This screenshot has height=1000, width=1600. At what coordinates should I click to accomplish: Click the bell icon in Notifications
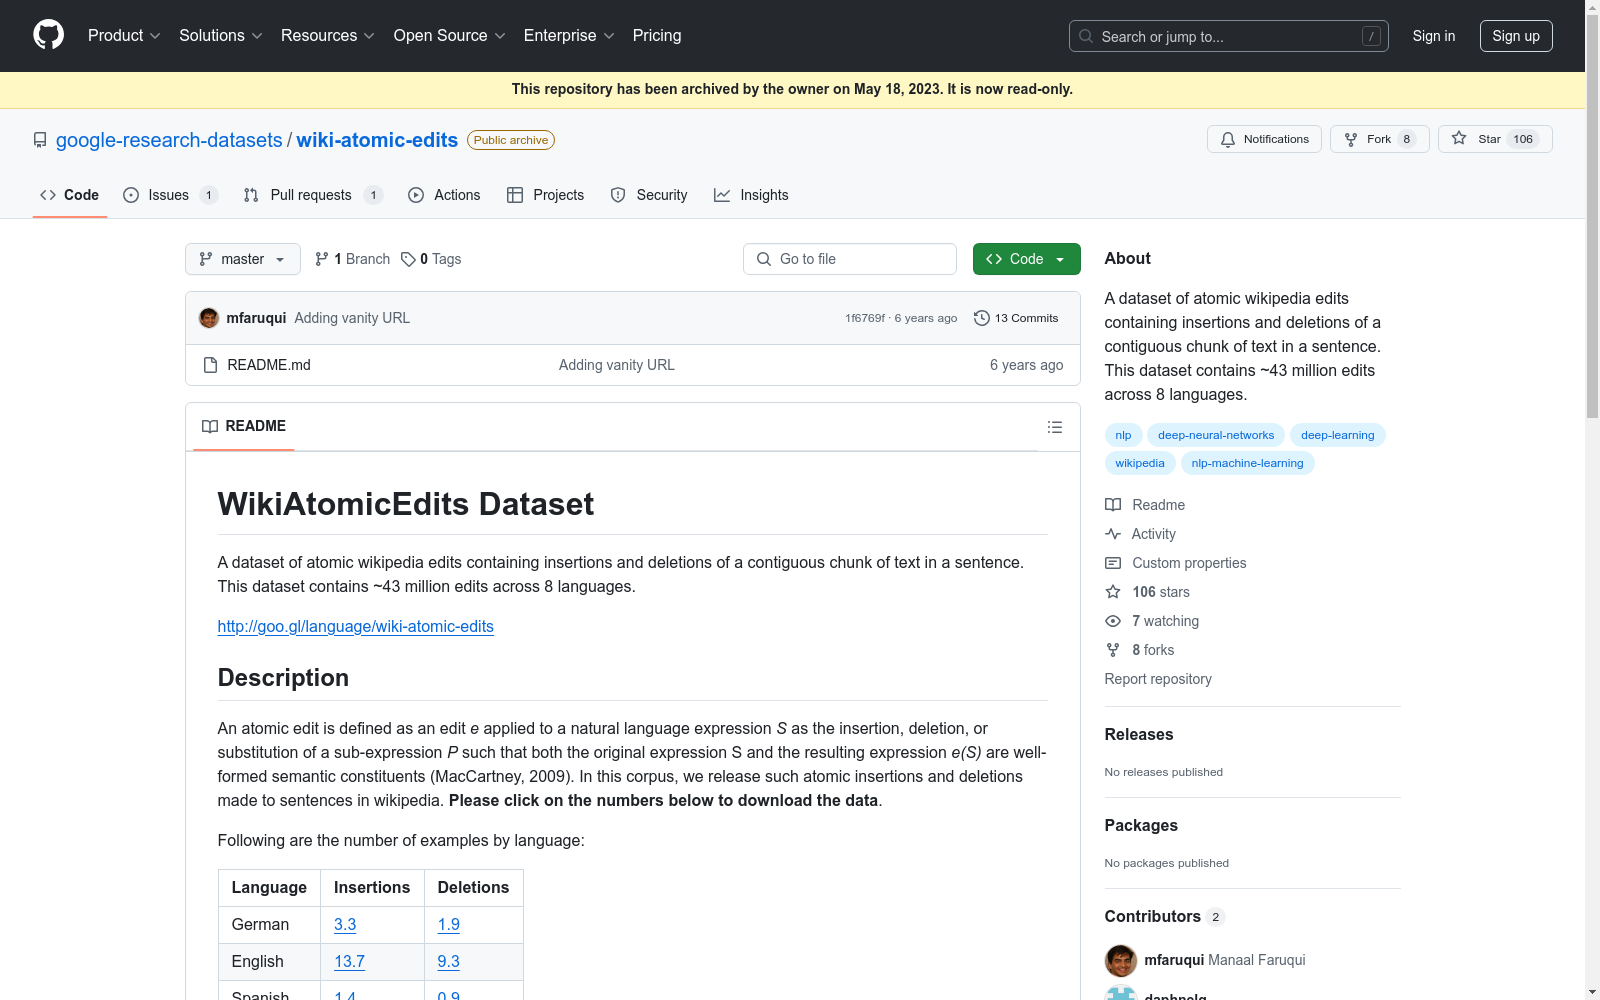coord(1228,139)
